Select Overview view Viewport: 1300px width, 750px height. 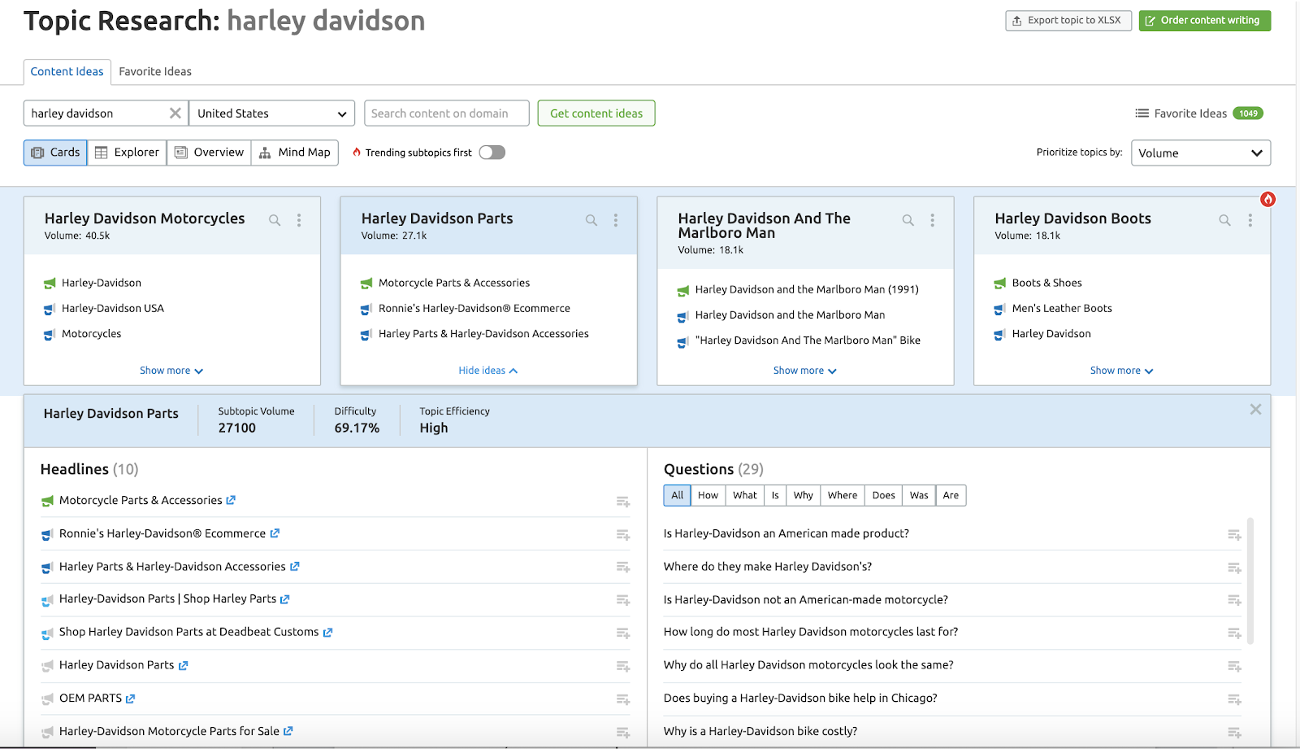(209, 152)
